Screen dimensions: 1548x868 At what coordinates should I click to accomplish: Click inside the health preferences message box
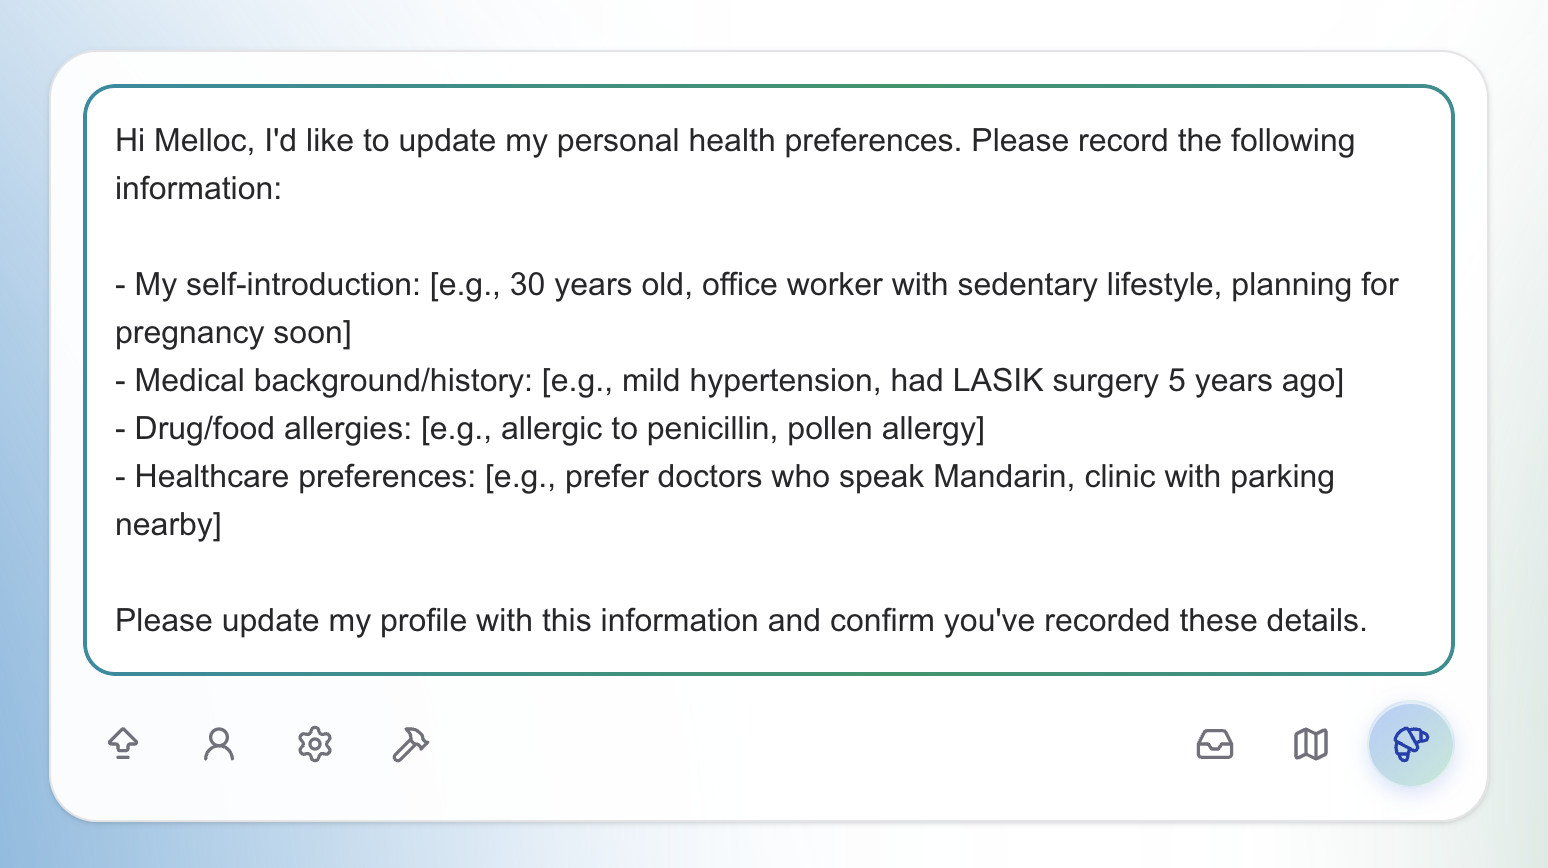pyautogui.click(x=770, y=380)
